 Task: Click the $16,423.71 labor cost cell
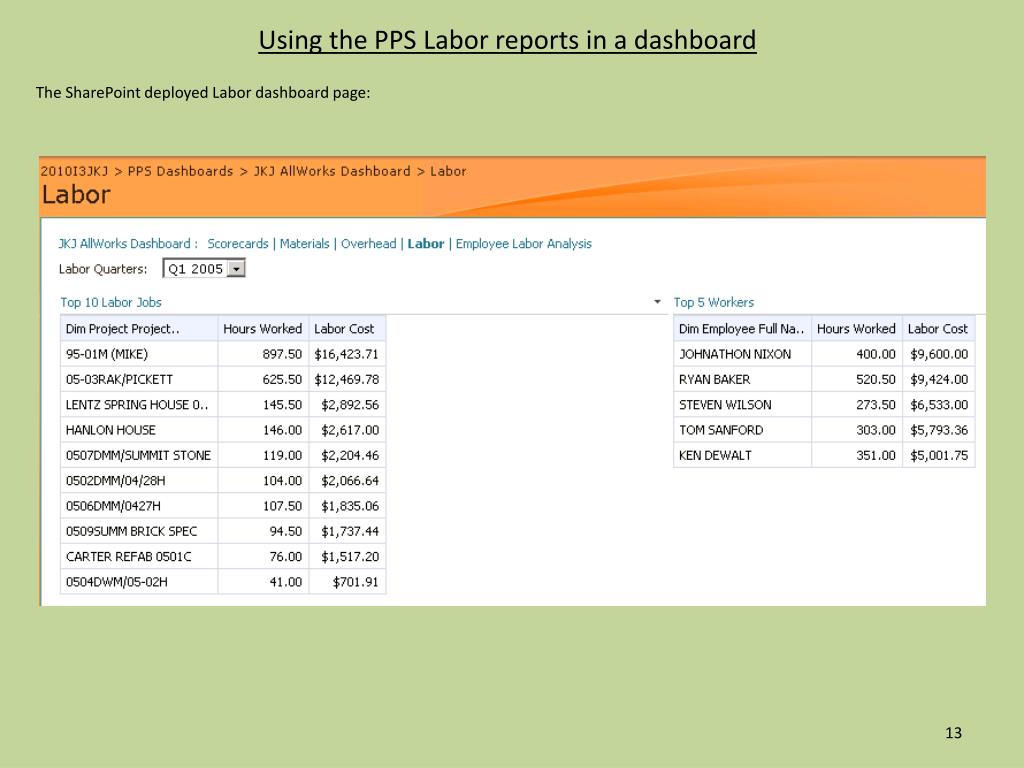347,354
